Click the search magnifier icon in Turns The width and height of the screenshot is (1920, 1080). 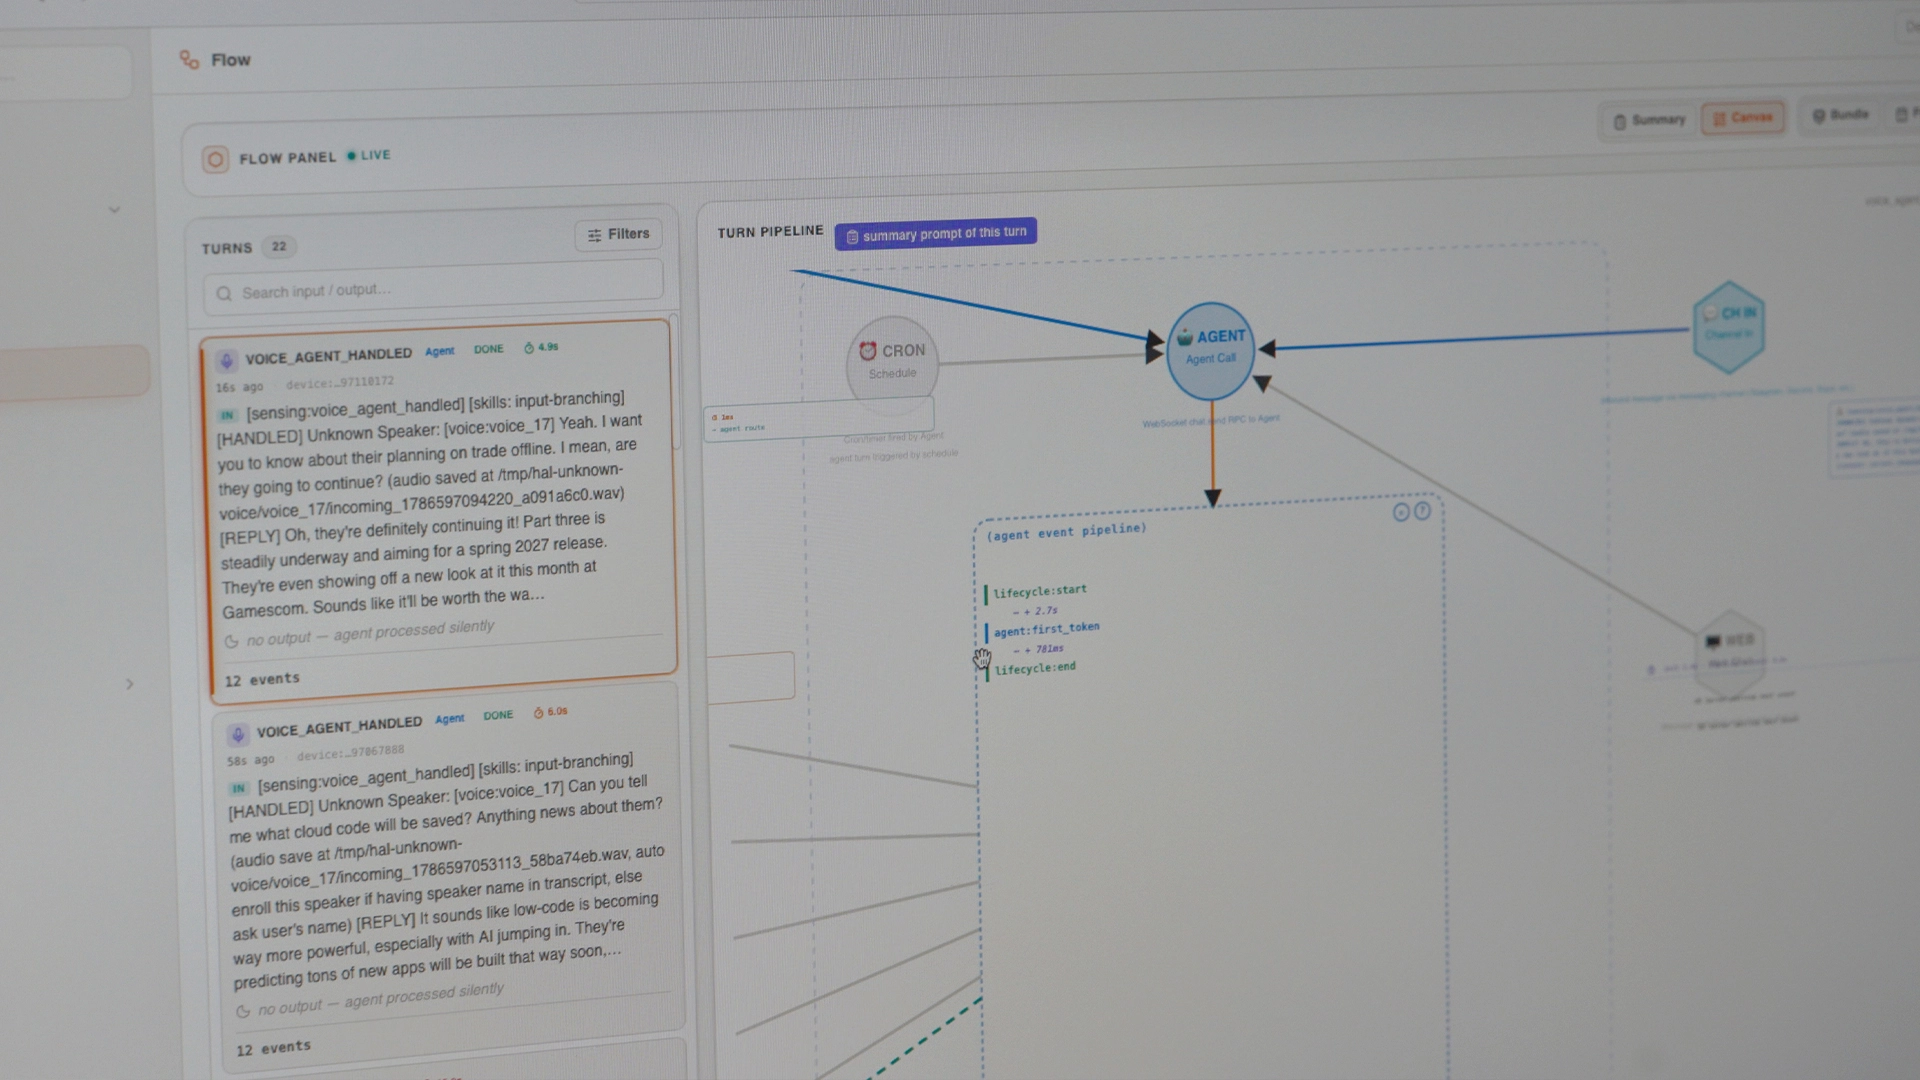click(x=224, y=294)
